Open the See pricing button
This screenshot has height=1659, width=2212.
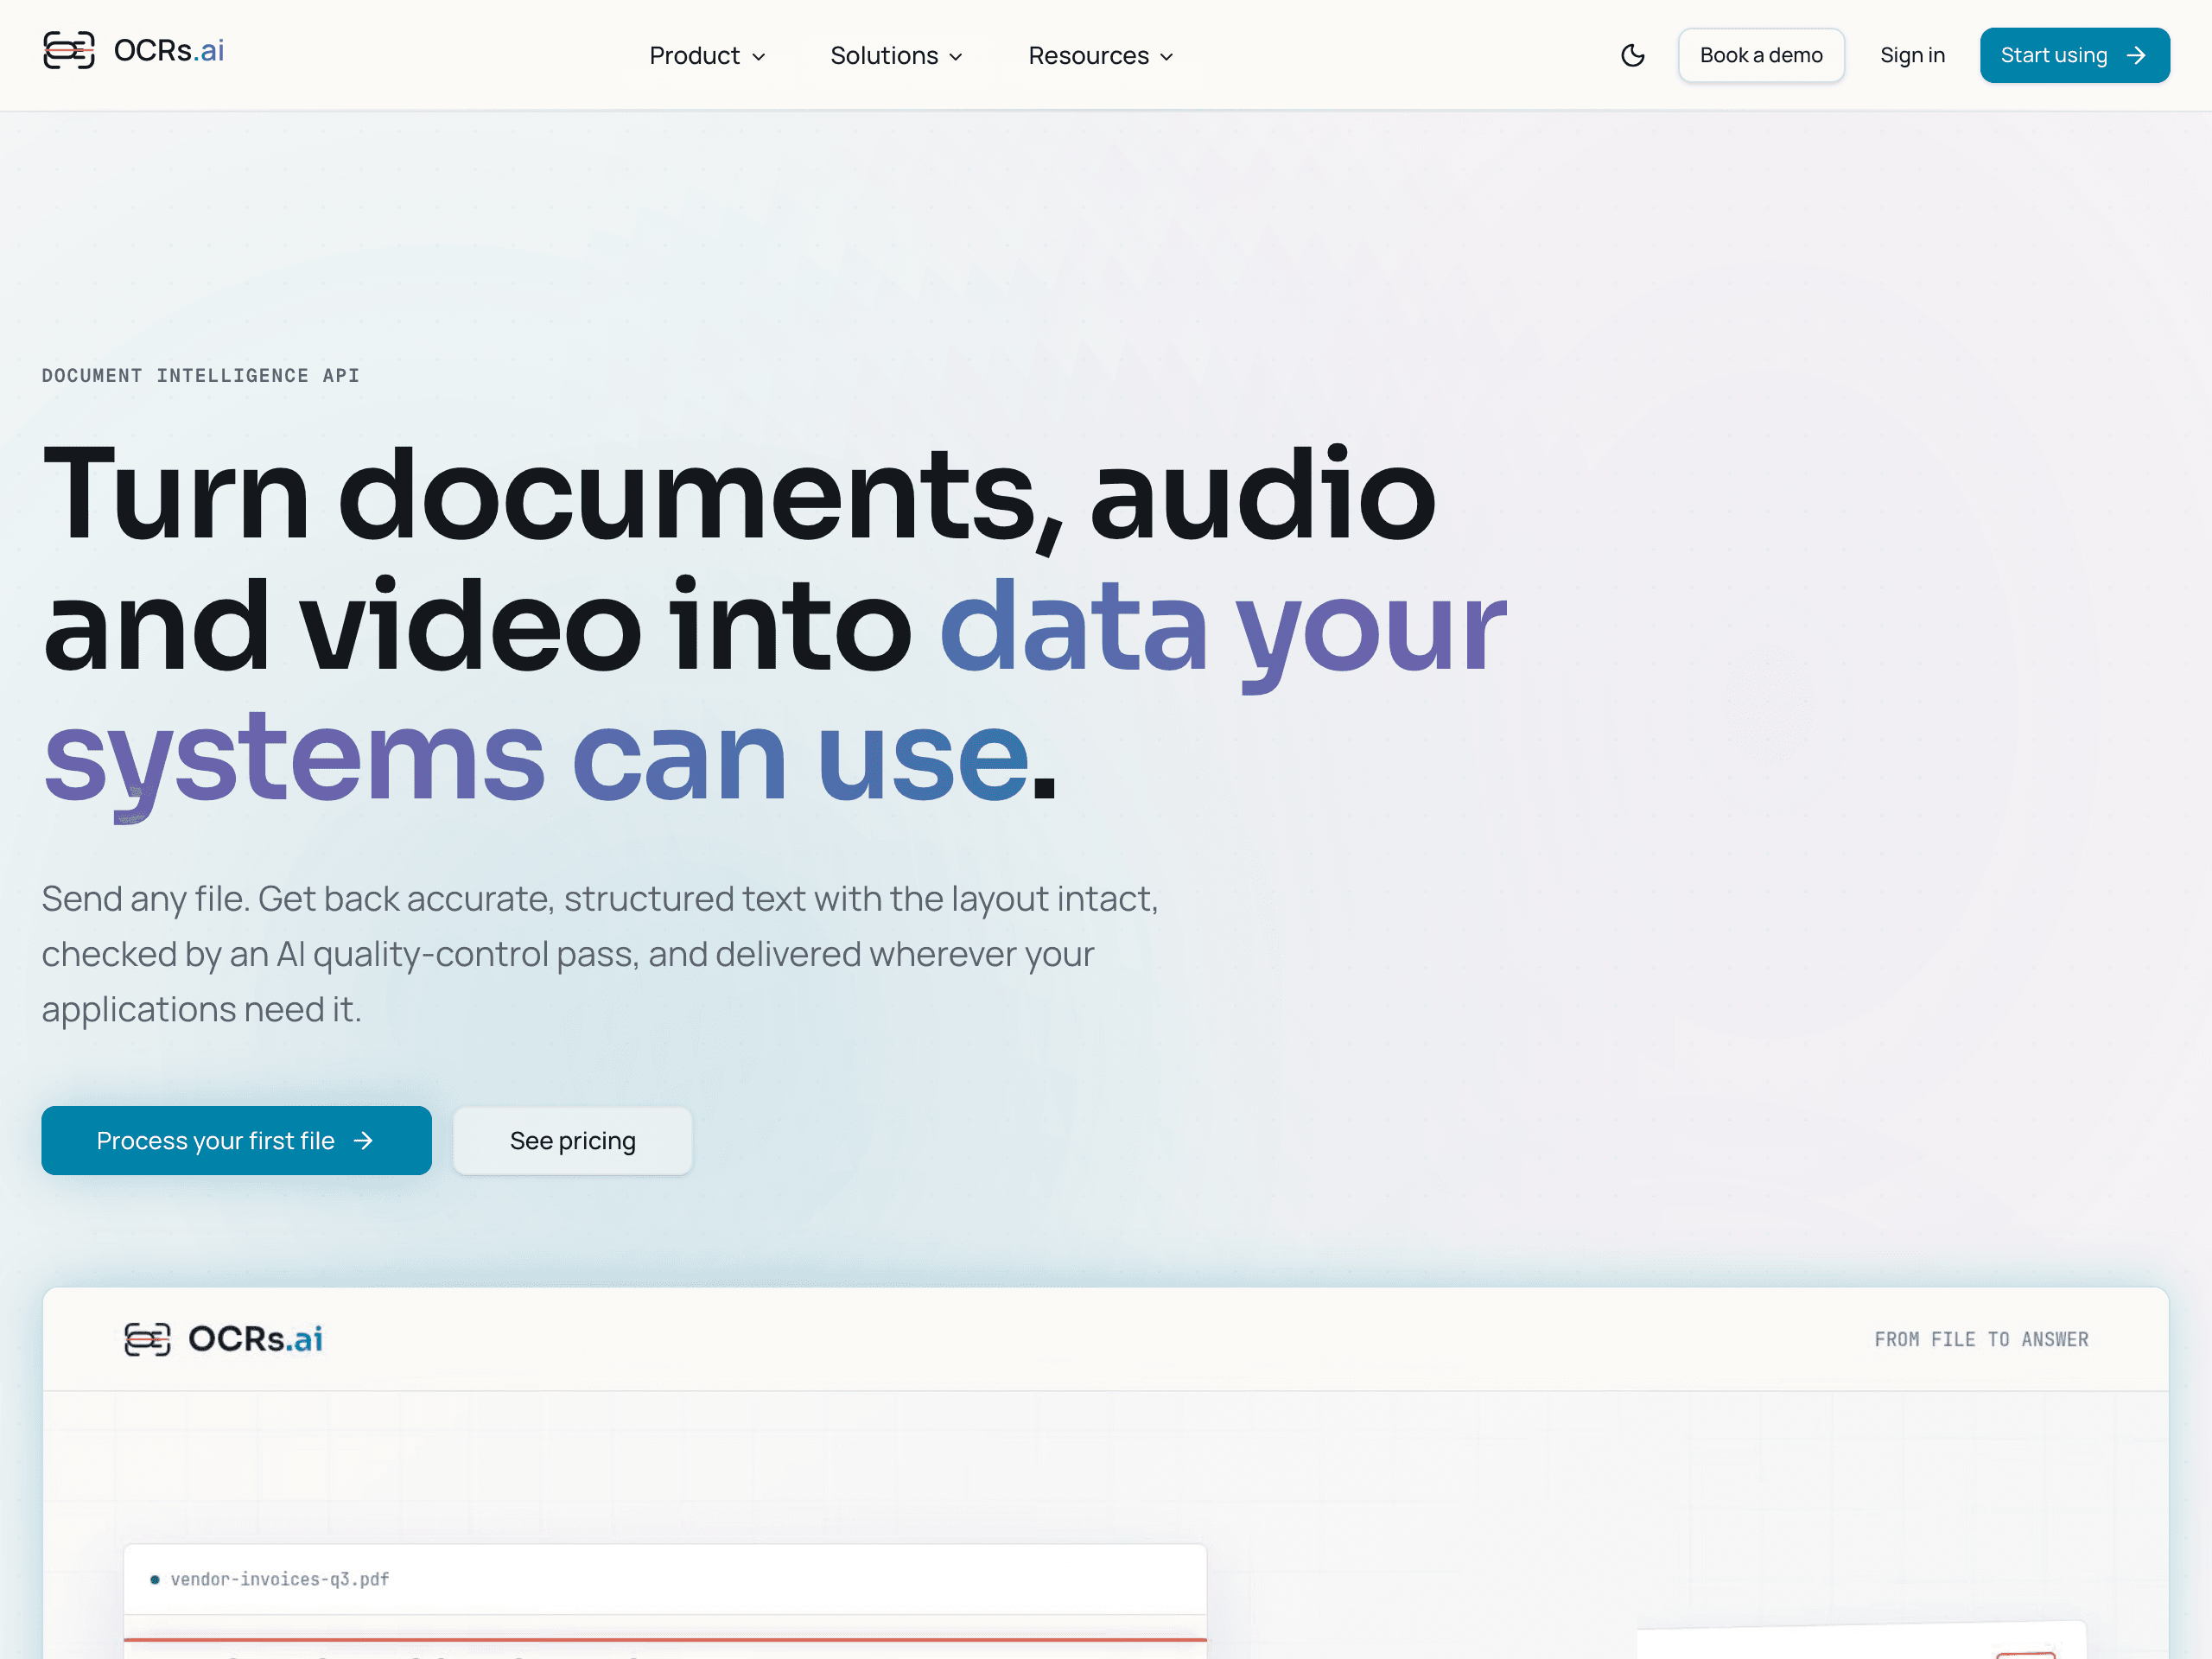(x=572, y=1140)
